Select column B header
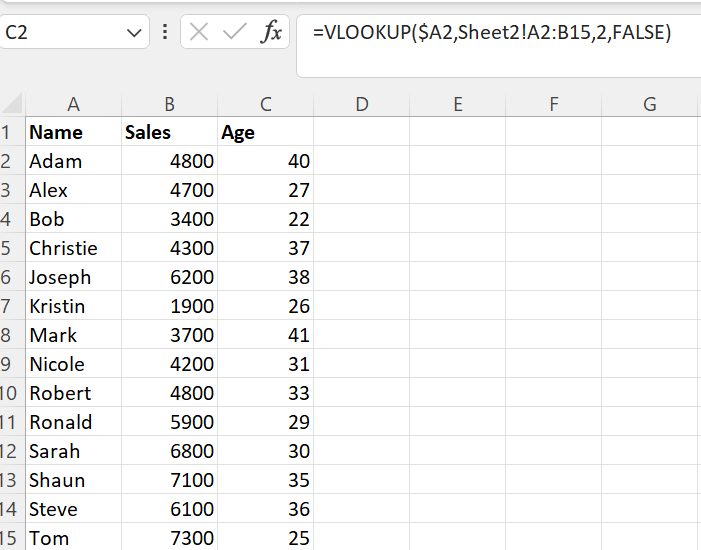The height and width of the screenshot is (550, 701). (169, 104)
